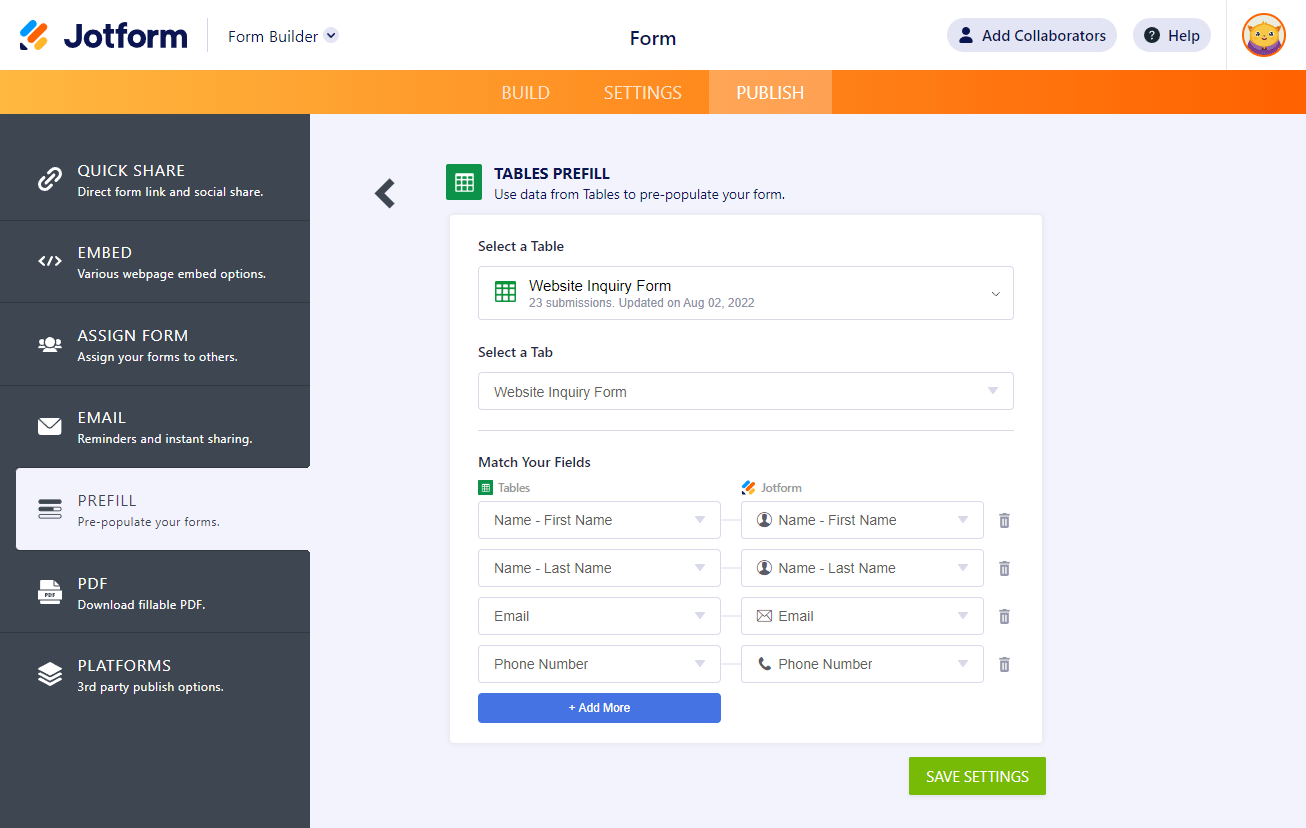The height and width of the screenshot is (828, 1306).
Task: Open Tables Name - Last Name dropdown
Action: click(599, 568)
